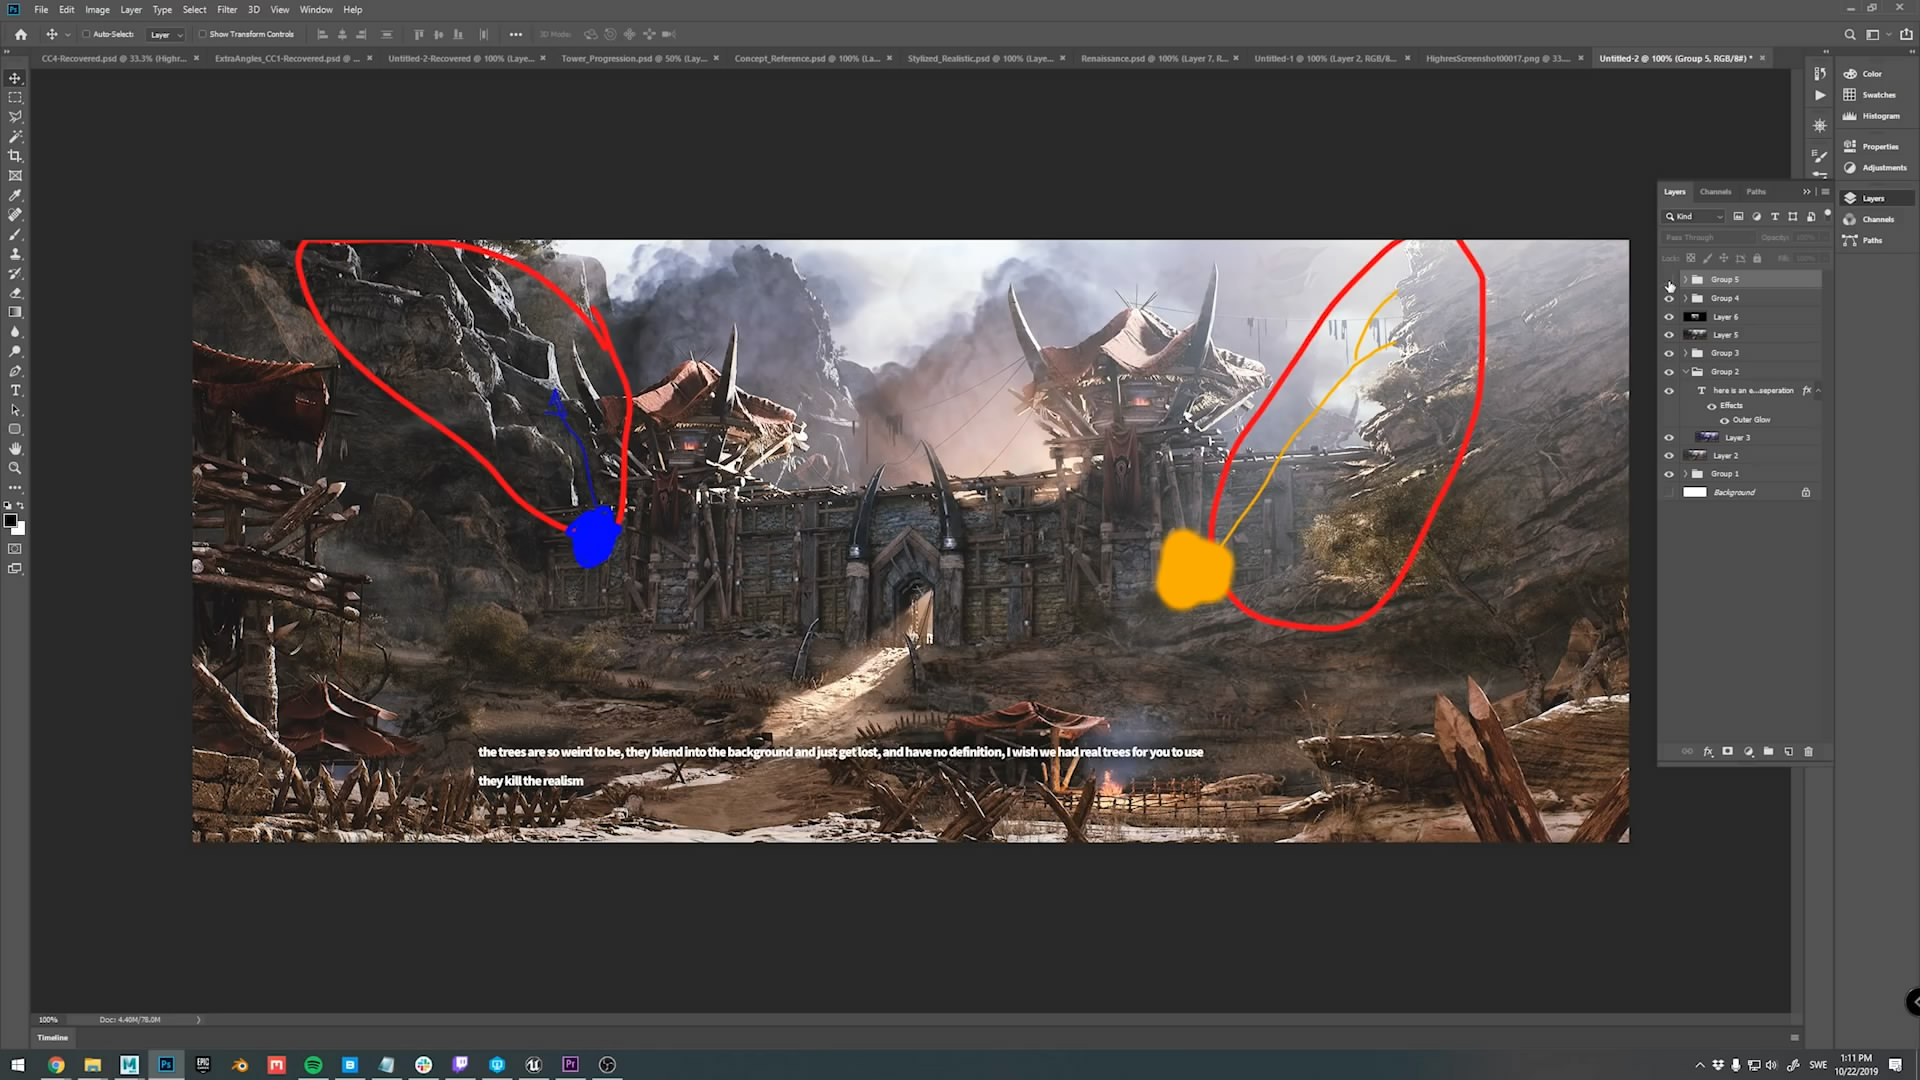Select the Zoom tool

tap(15, 468)
